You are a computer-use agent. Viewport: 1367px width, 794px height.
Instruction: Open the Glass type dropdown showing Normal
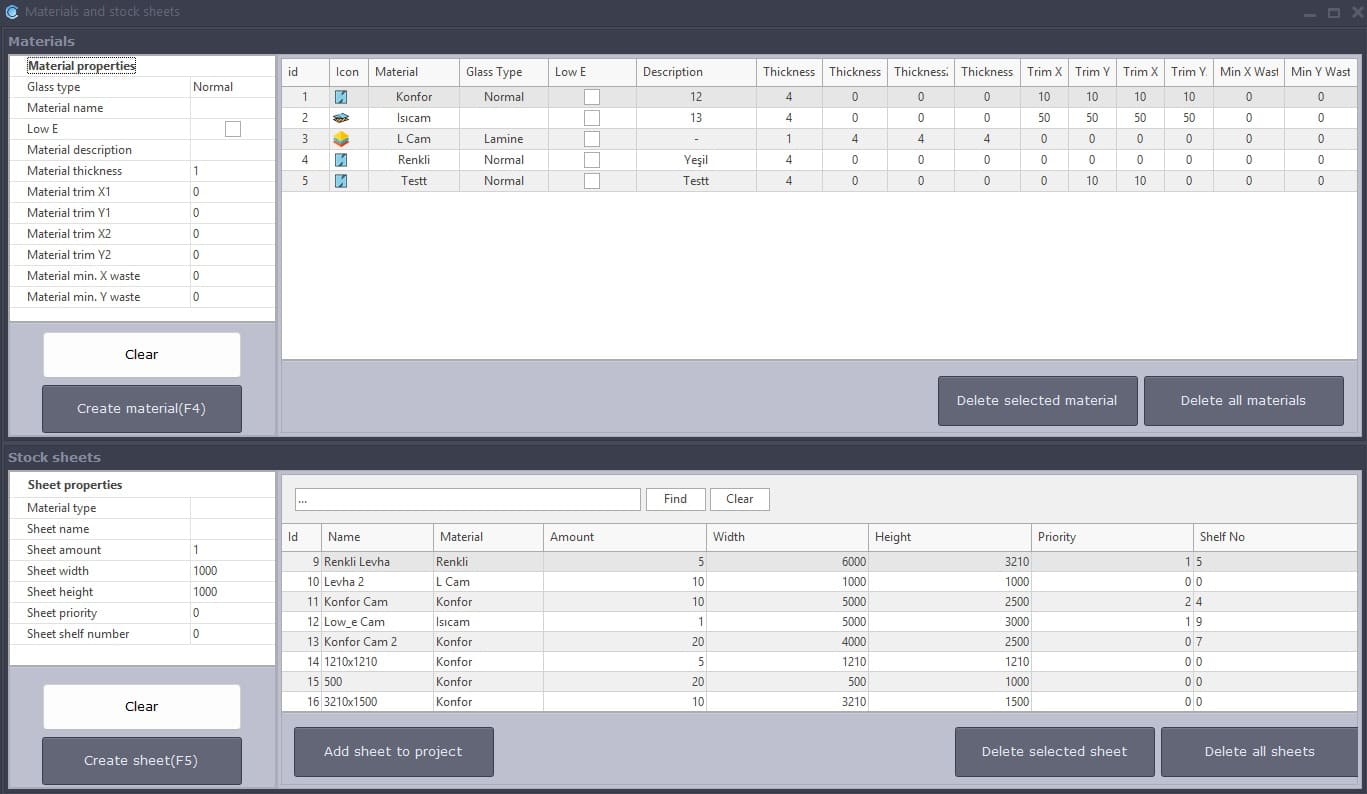tap(232, 86)
